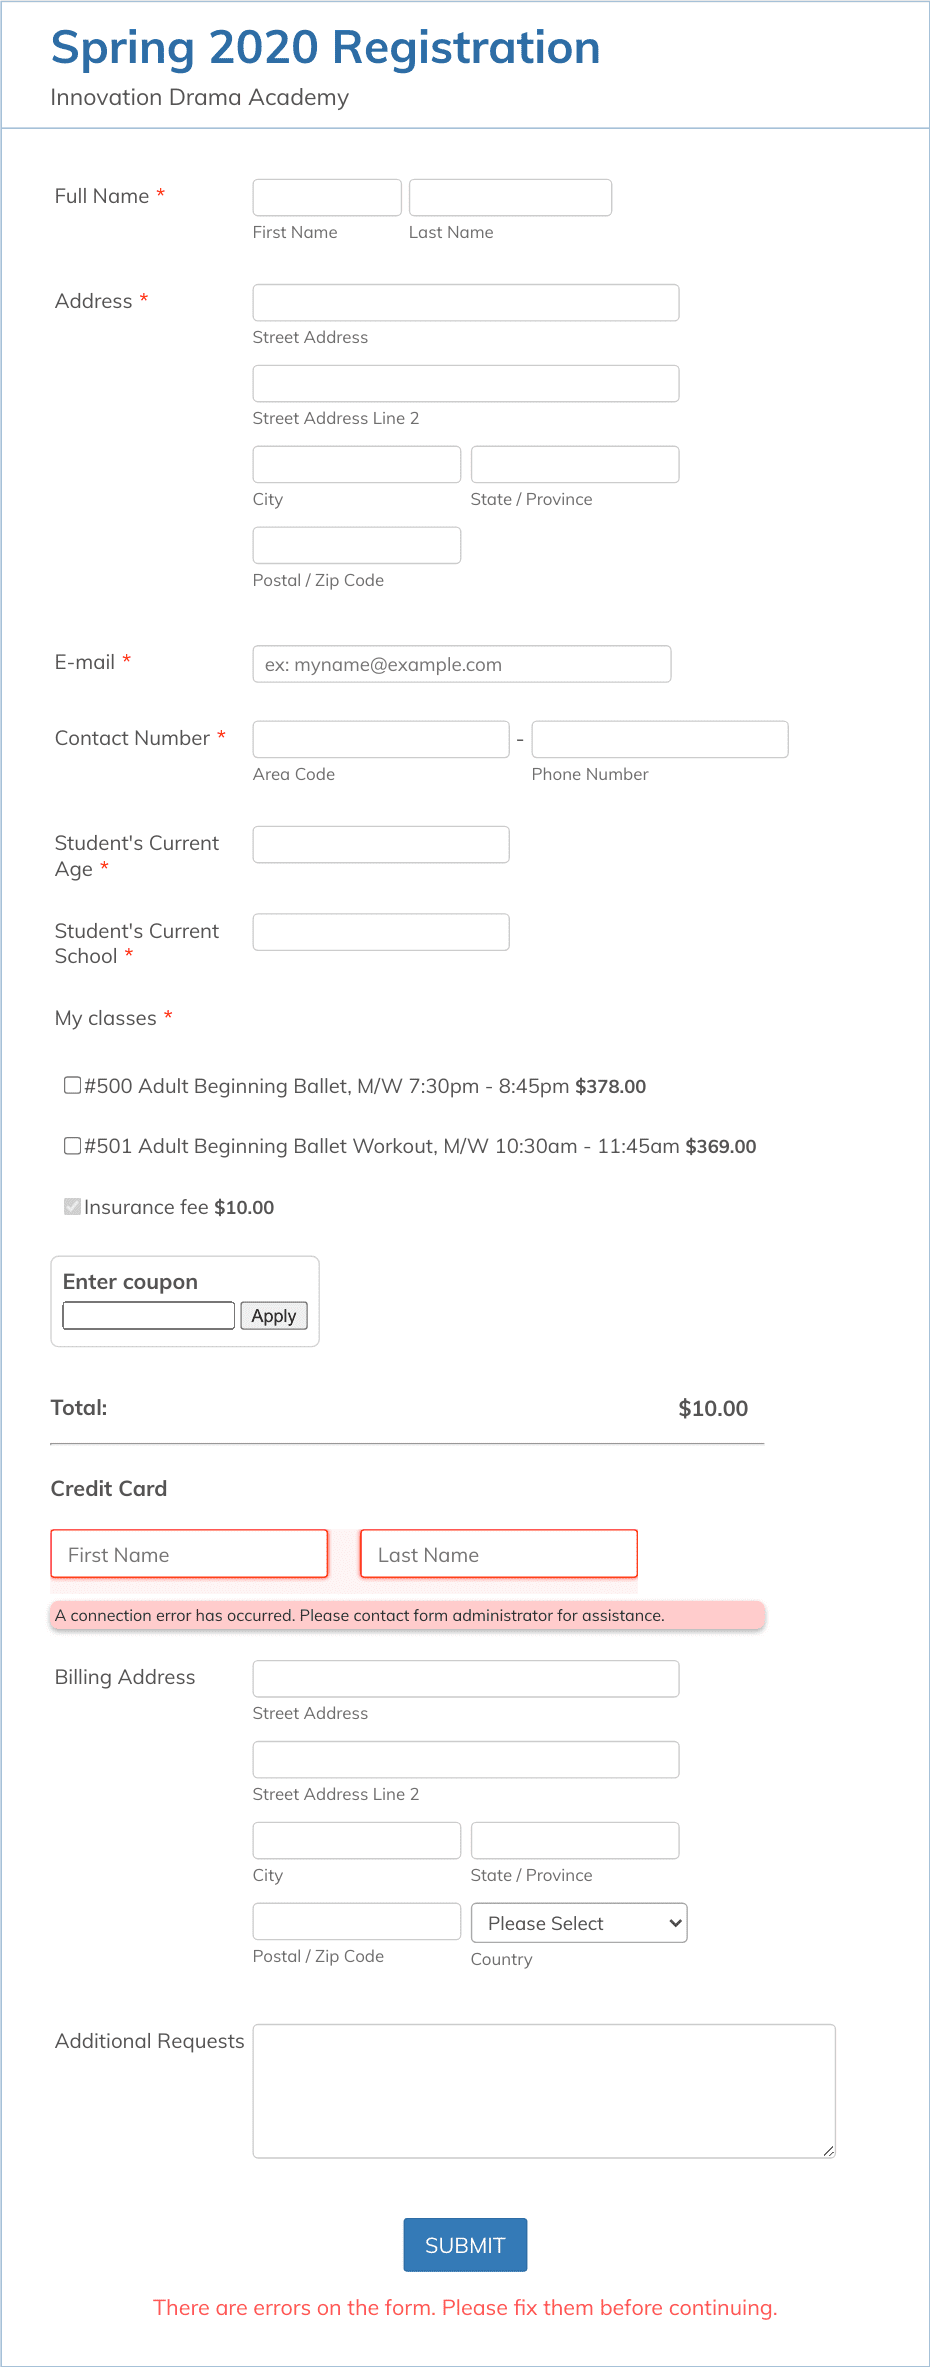Click the Full Name last name field
The height and width of the screenshot is (2367, 930).
click(x=510, y=197)
